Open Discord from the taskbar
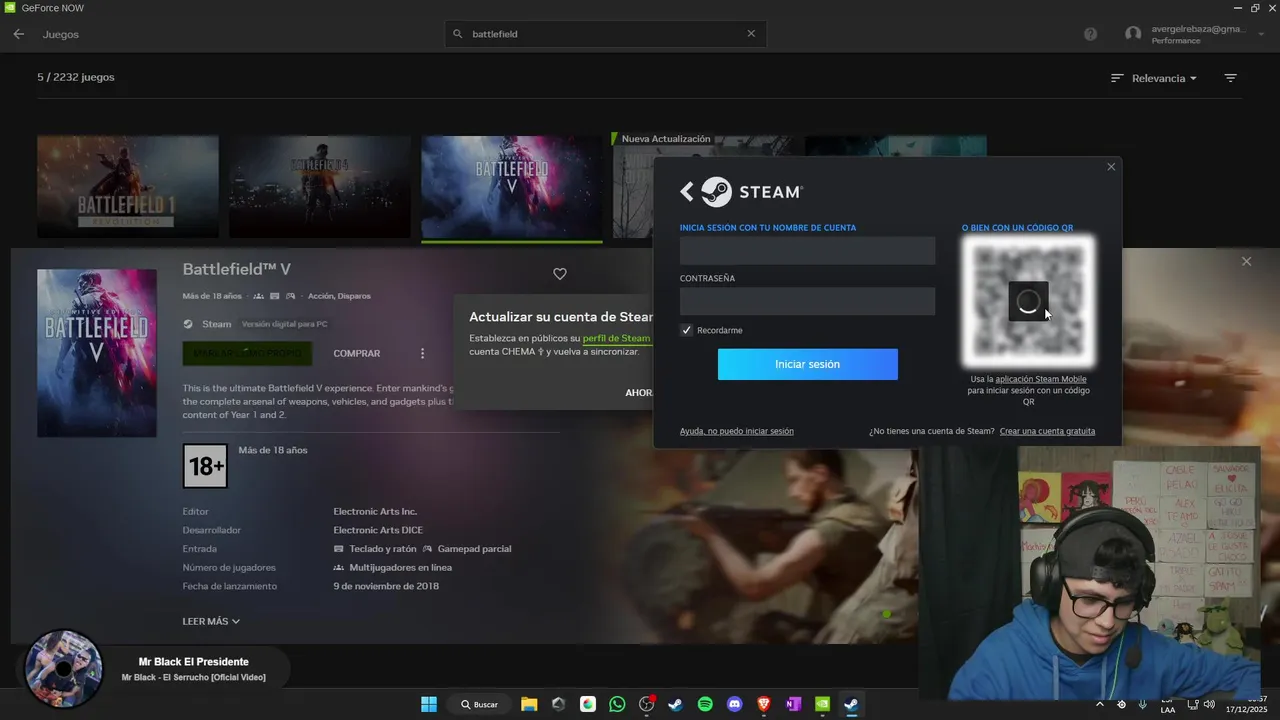Viewport: 1280px width, 720px height. (735, 704)
